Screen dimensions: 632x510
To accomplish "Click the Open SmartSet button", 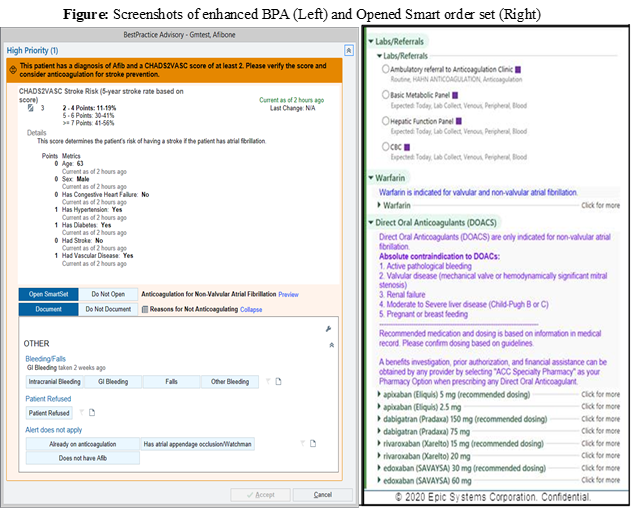I will (49, 295).
